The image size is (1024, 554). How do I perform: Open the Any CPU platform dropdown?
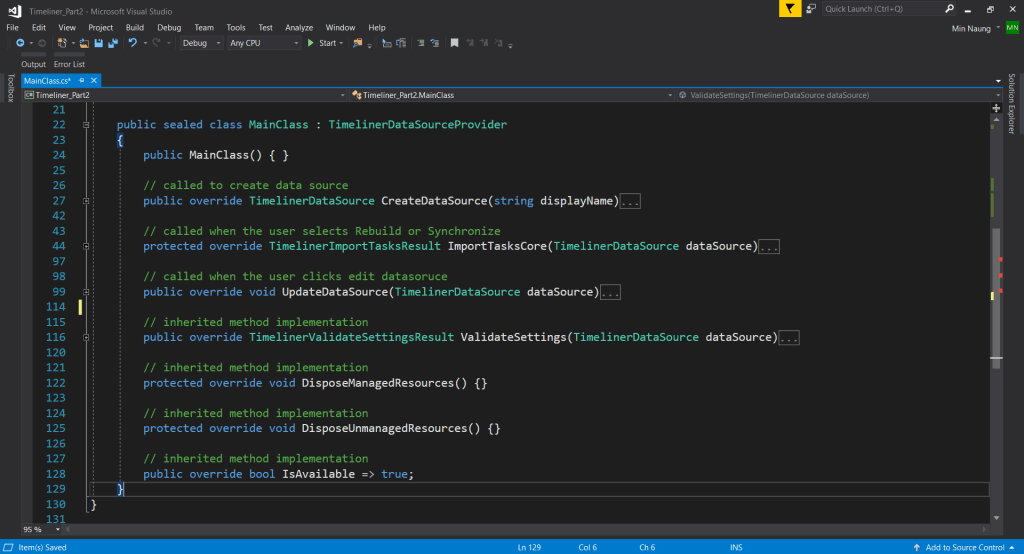[x=263, y=43]
